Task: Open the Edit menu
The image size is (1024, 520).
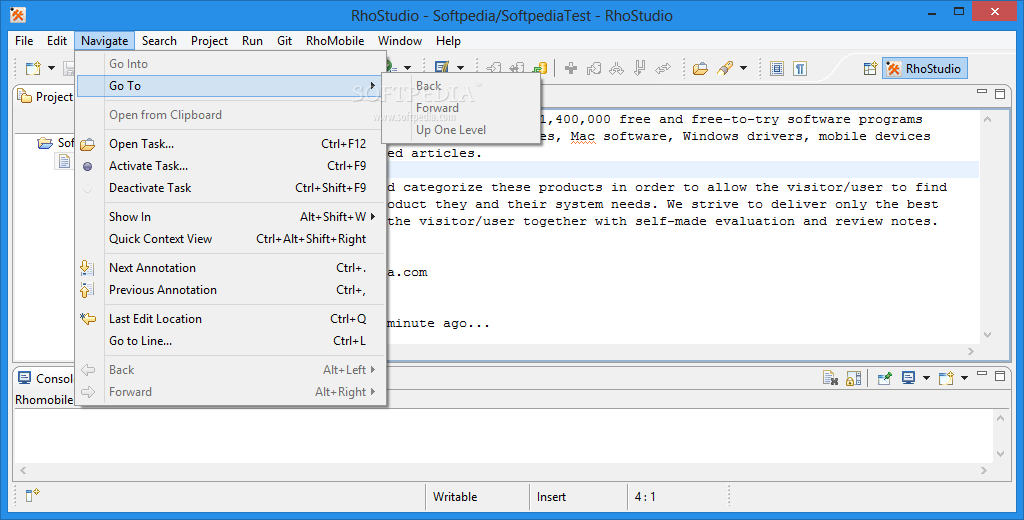Action: [x=57, y=41]
